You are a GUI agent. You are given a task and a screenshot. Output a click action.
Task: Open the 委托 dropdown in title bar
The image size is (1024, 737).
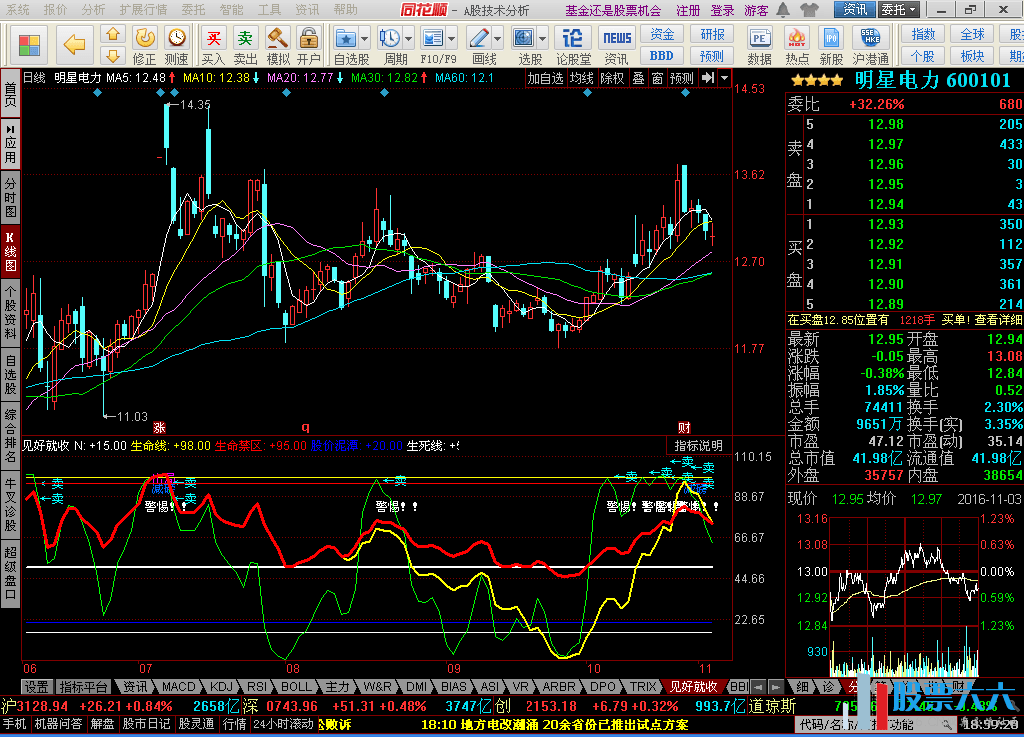pos(899,10)
